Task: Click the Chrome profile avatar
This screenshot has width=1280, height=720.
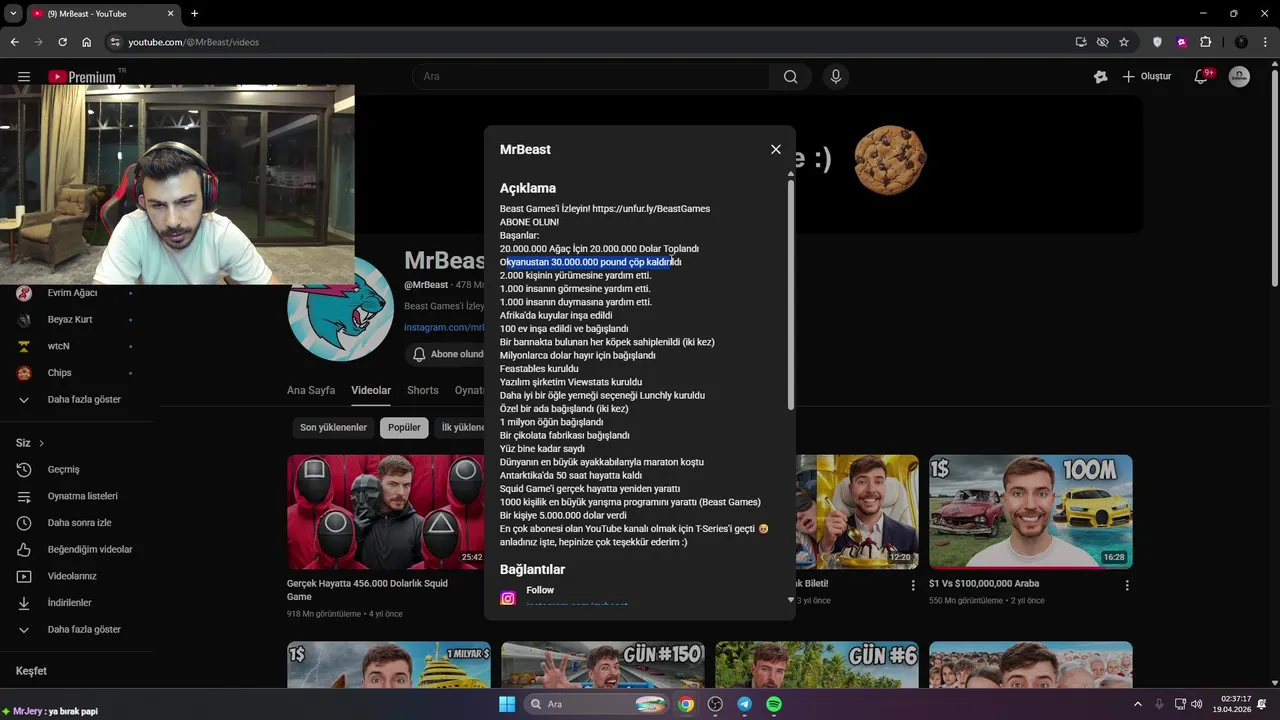Action: point(1241,42)
